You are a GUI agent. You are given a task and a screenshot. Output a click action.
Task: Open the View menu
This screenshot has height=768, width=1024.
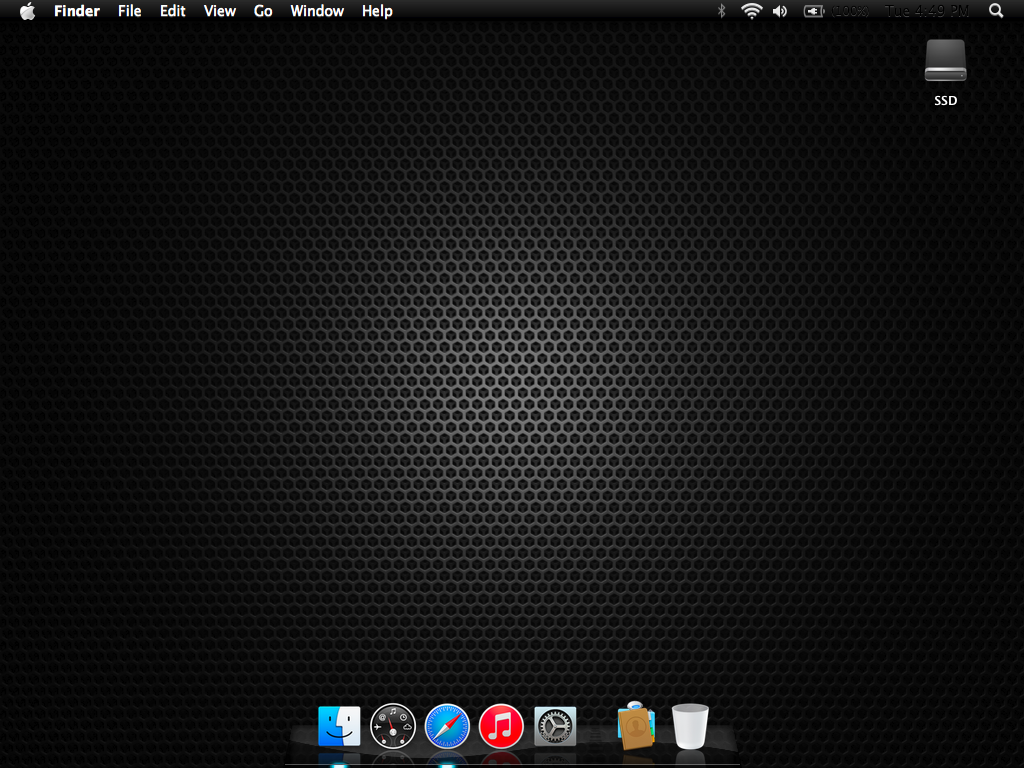219,11
